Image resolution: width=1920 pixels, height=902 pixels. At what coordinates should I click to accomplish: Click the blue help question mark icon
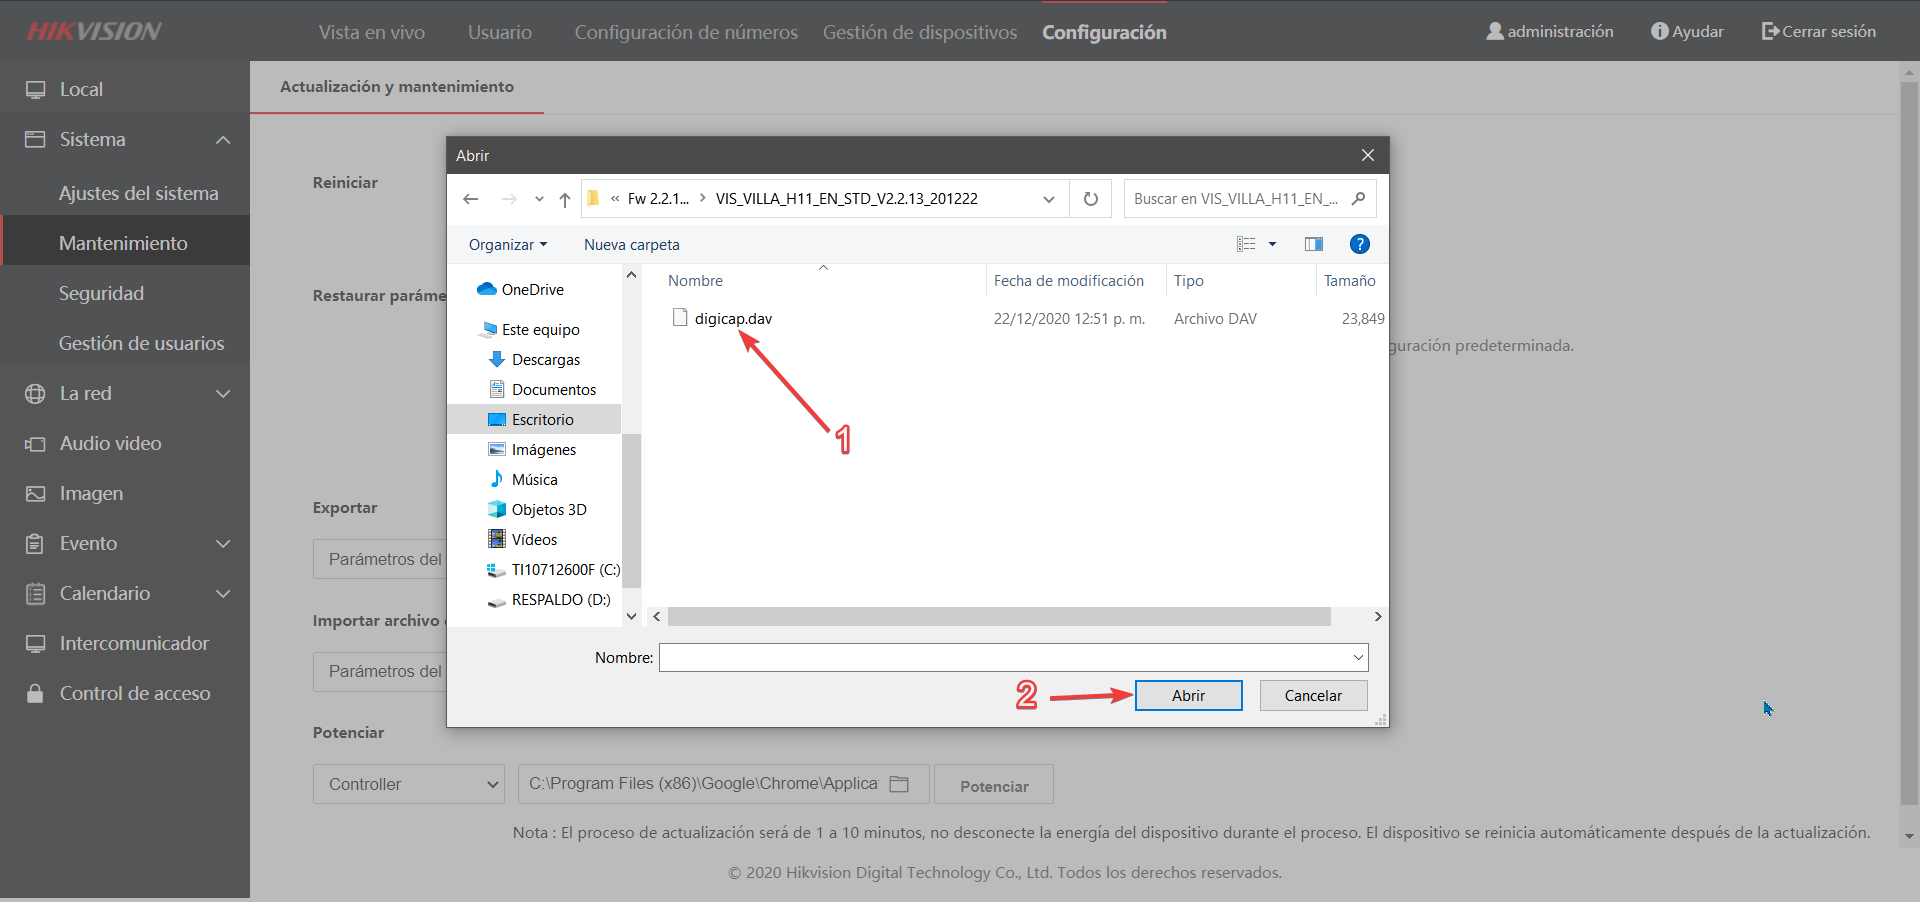point(1359,244)
